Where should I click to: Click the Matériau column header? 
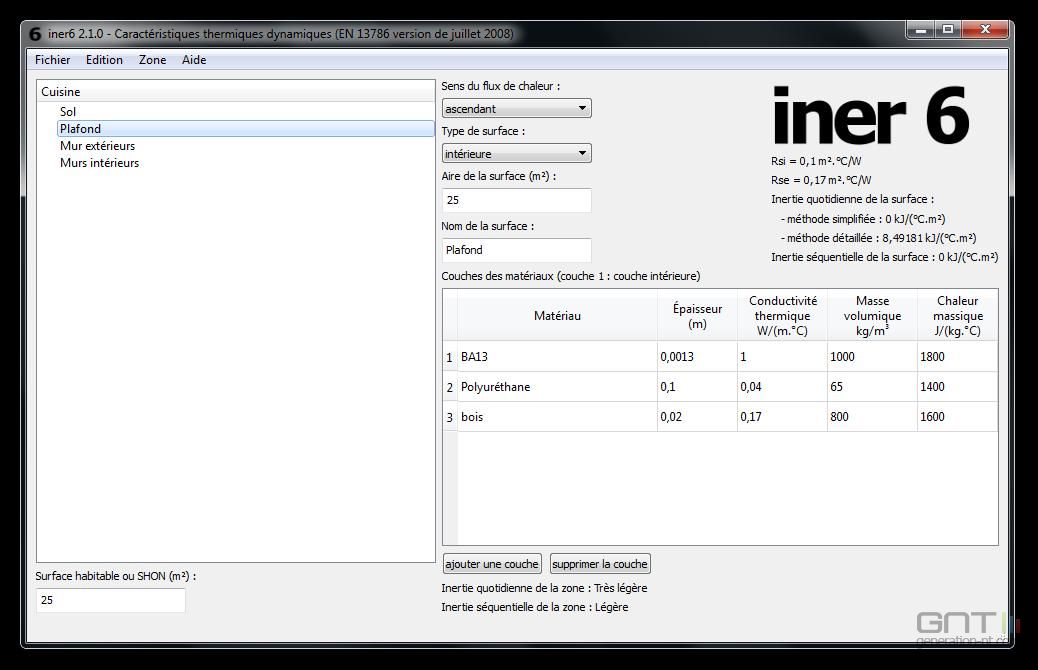click(x=557, y=316)
